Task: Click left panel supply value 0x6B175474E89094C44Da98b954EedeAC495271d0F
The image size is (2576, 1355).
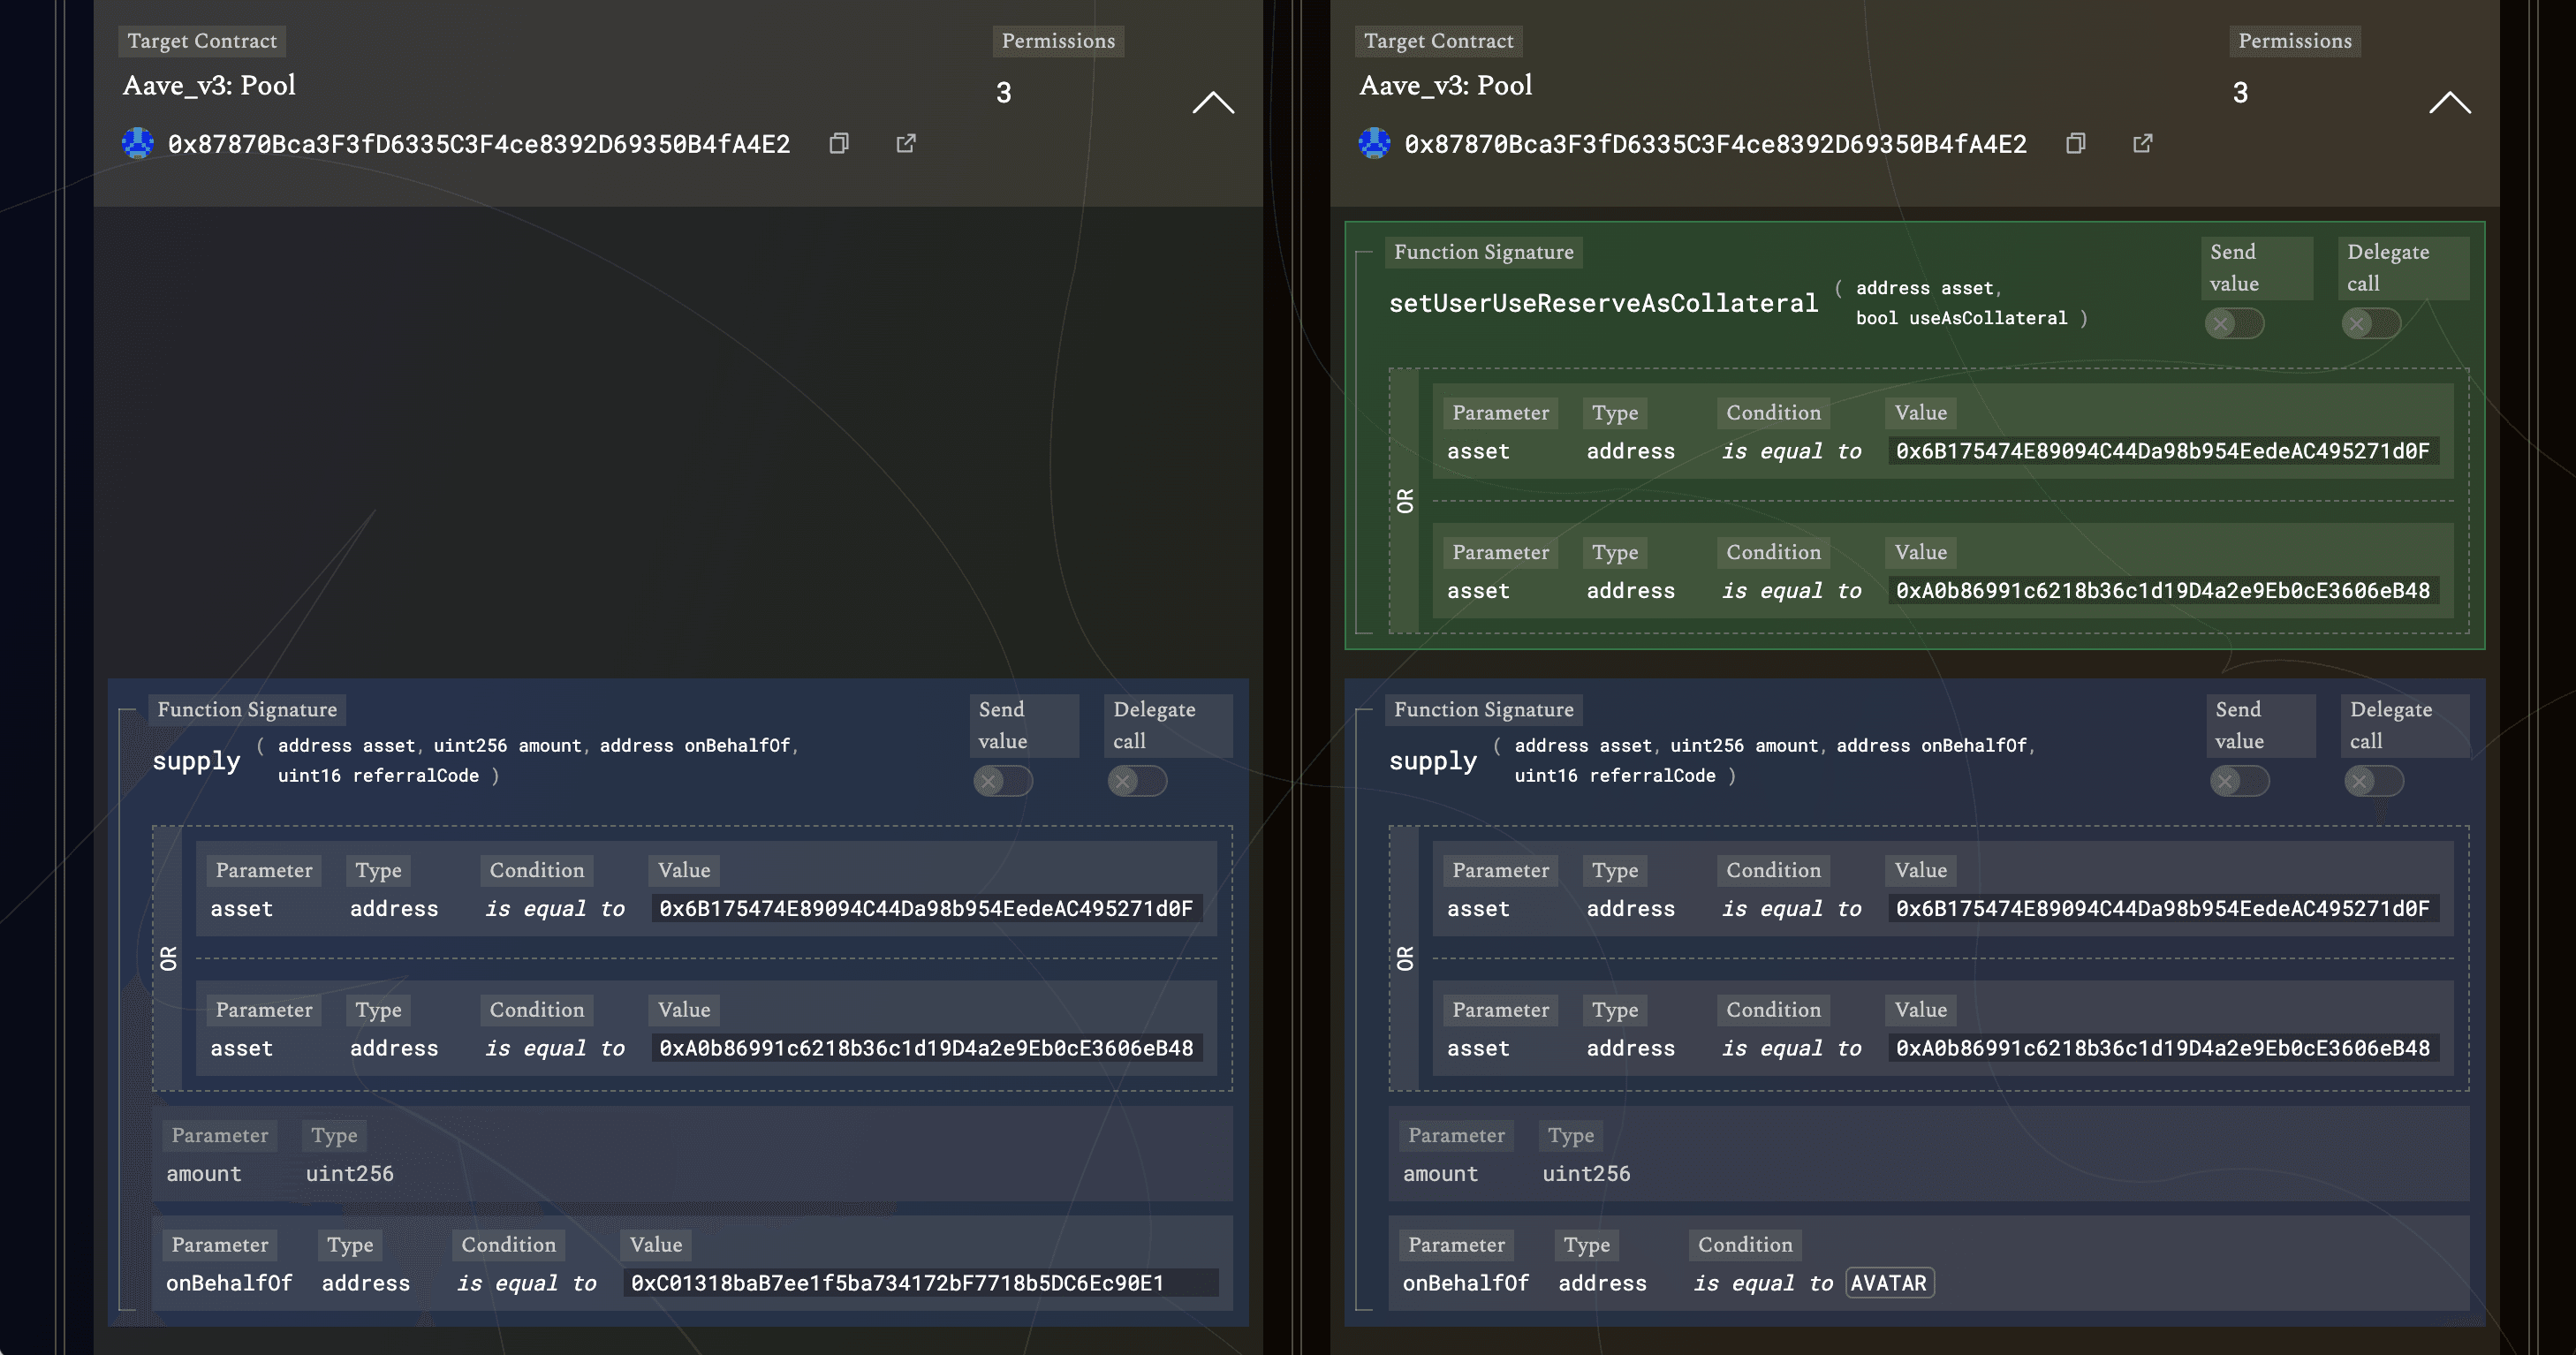Action: tap(926, 909)
